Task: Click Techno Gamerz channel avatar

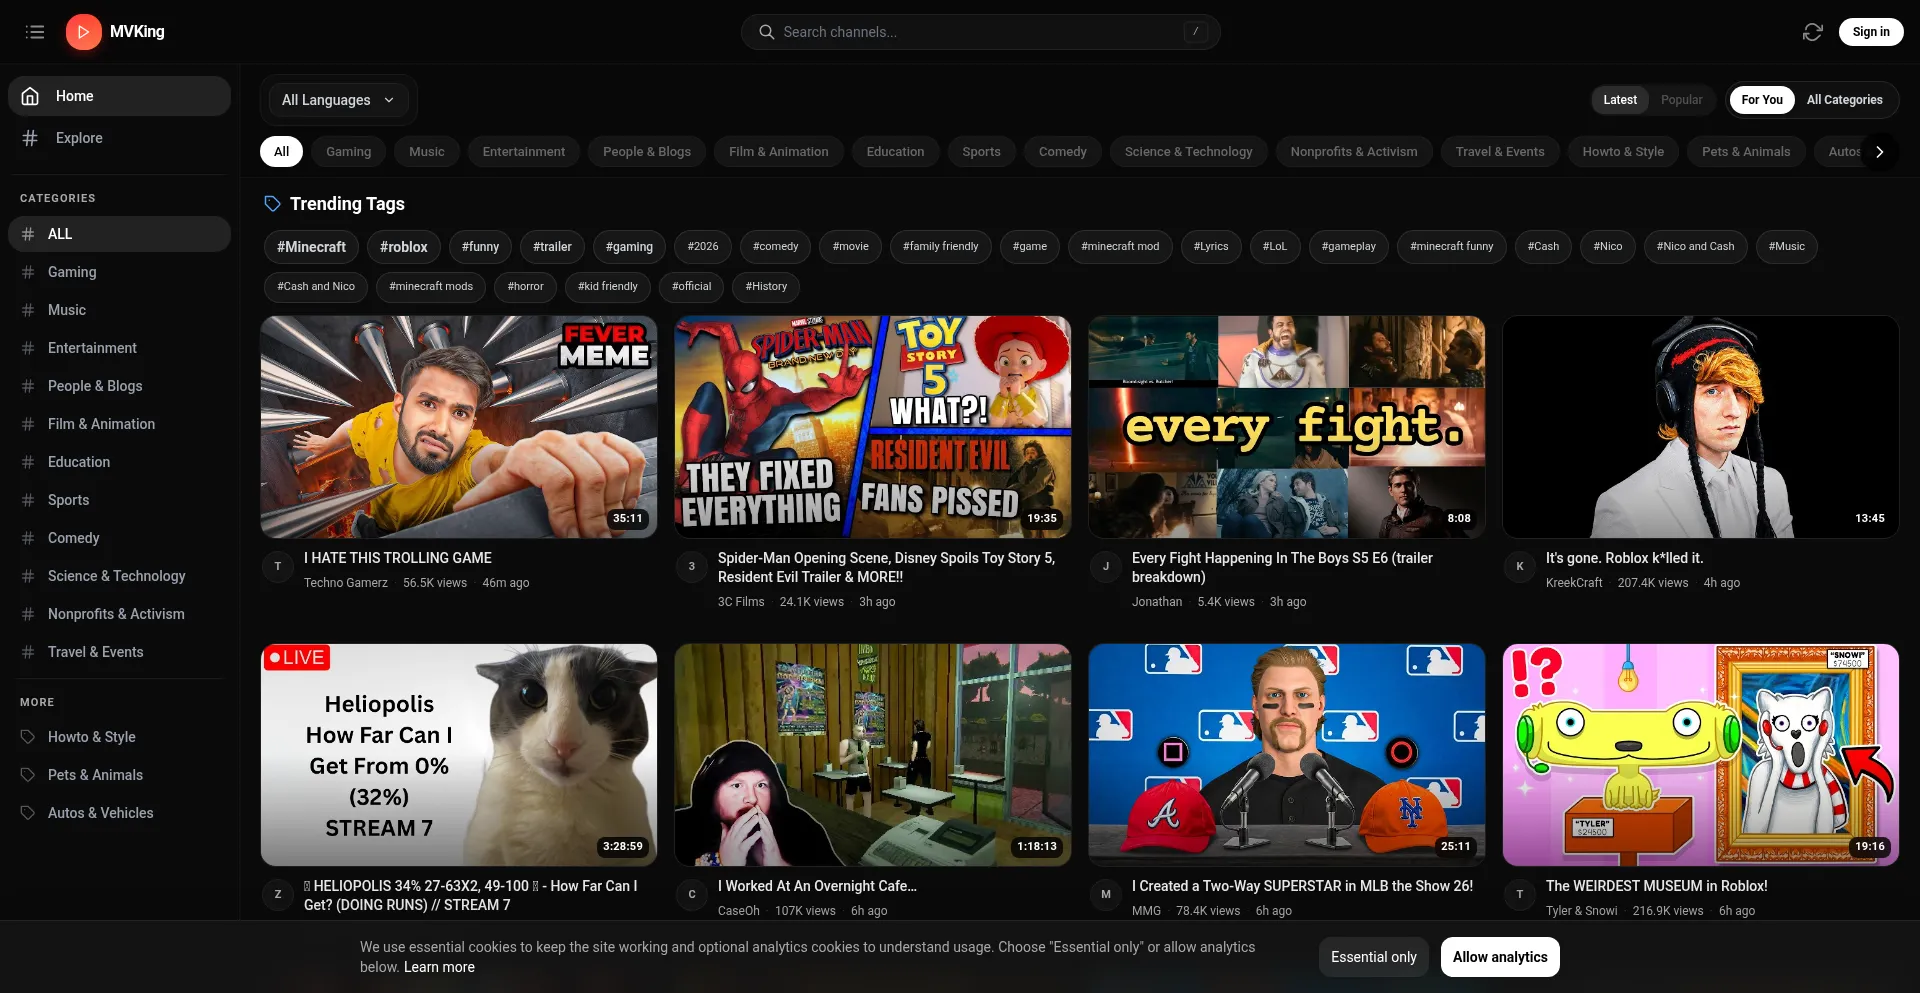Action: pyautogui.click(x=278, y=566)
